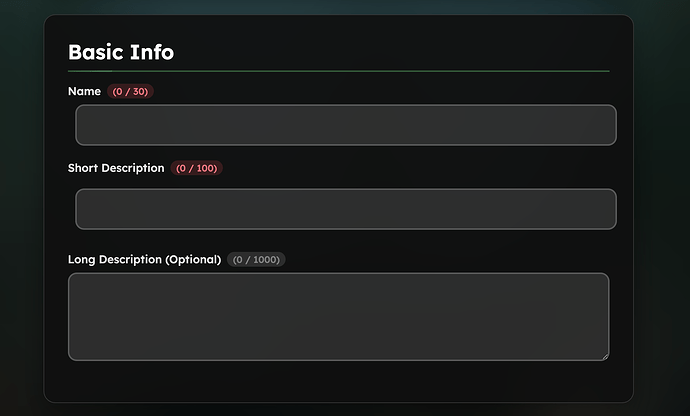
Task: Select the field under the Name label
Action: tap(345, 125)
